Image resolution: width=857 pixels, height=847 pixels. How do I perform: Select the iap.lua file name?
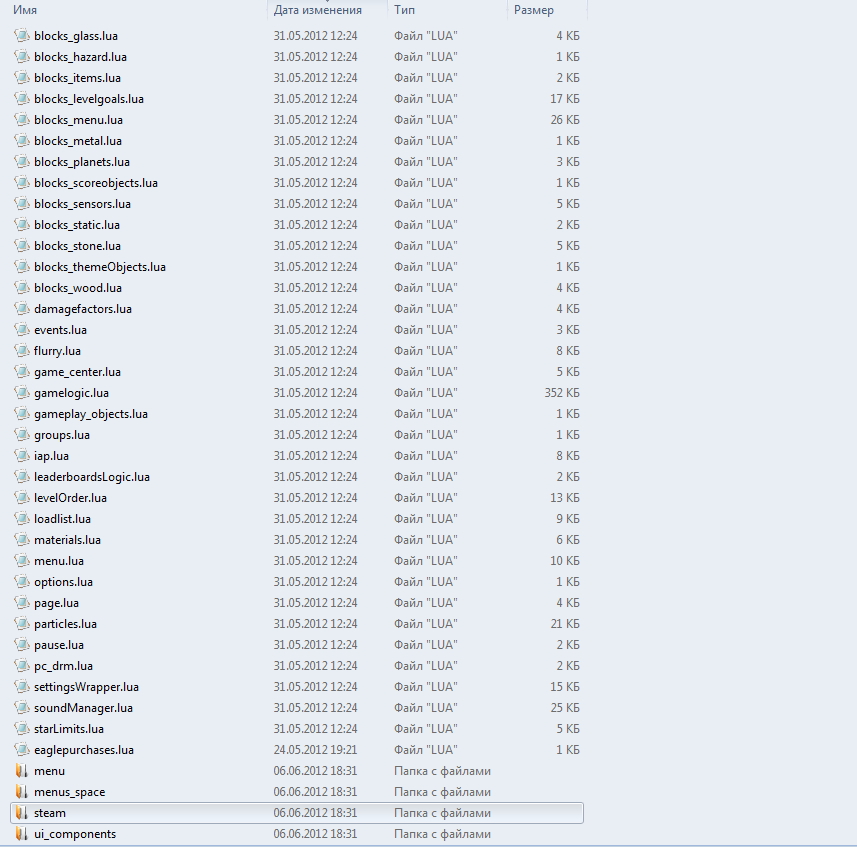[x=51, y=456]
